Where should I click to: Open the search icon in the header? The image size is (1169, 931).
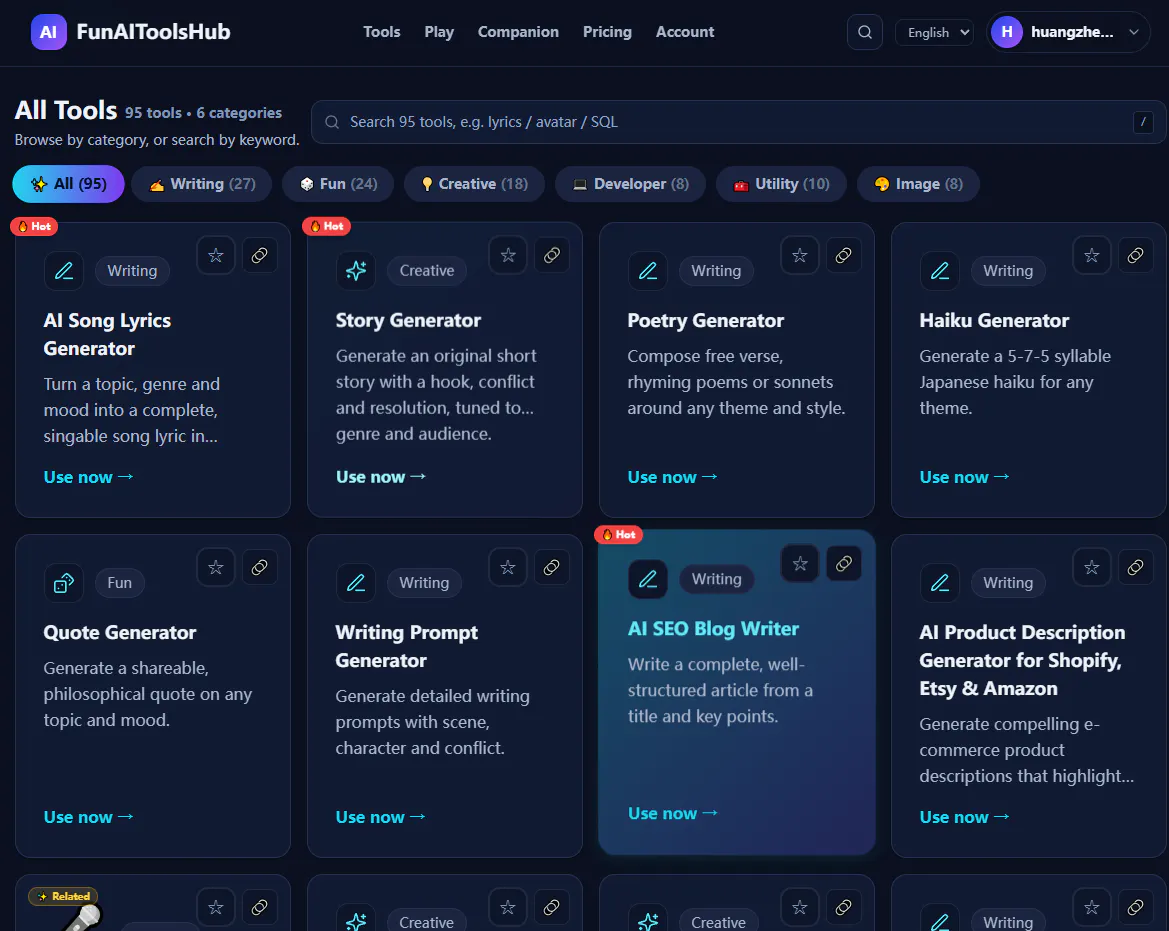point(865,32)
